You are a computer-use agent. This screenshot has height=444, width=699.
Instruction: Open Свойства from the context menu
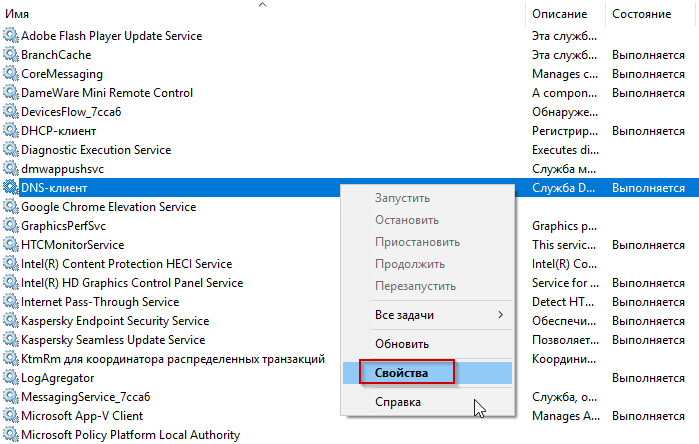pos(401,373)
